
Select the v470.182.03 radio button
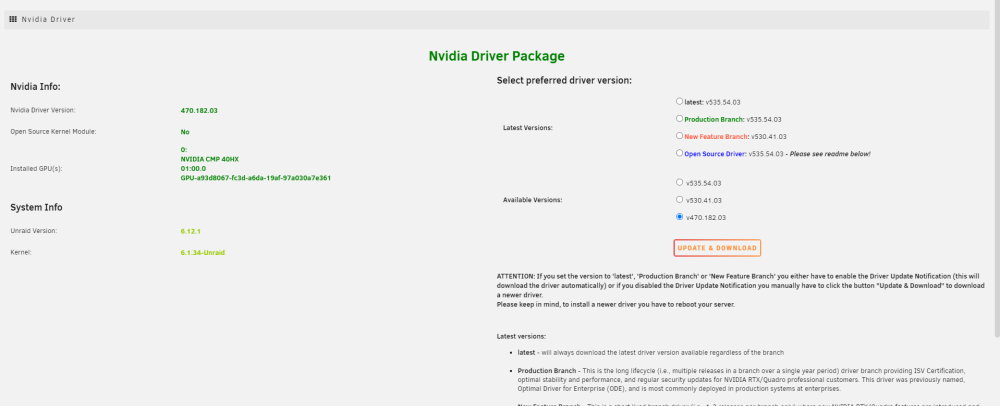679,217
